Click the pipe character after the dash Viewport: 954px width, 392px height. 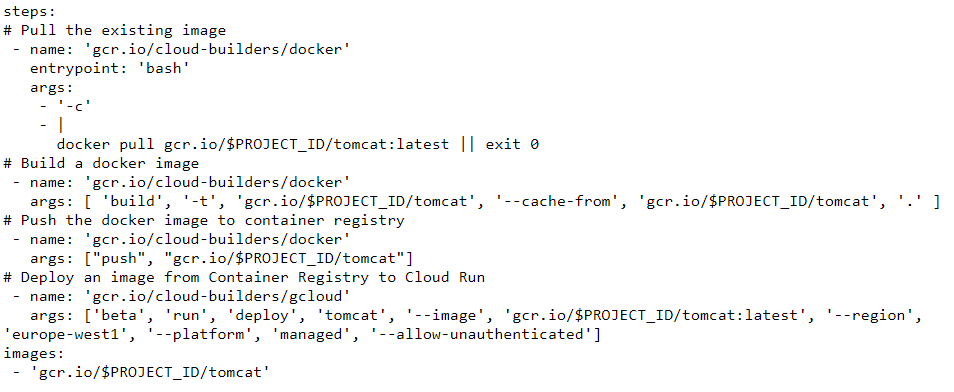(x=60, y=125)
